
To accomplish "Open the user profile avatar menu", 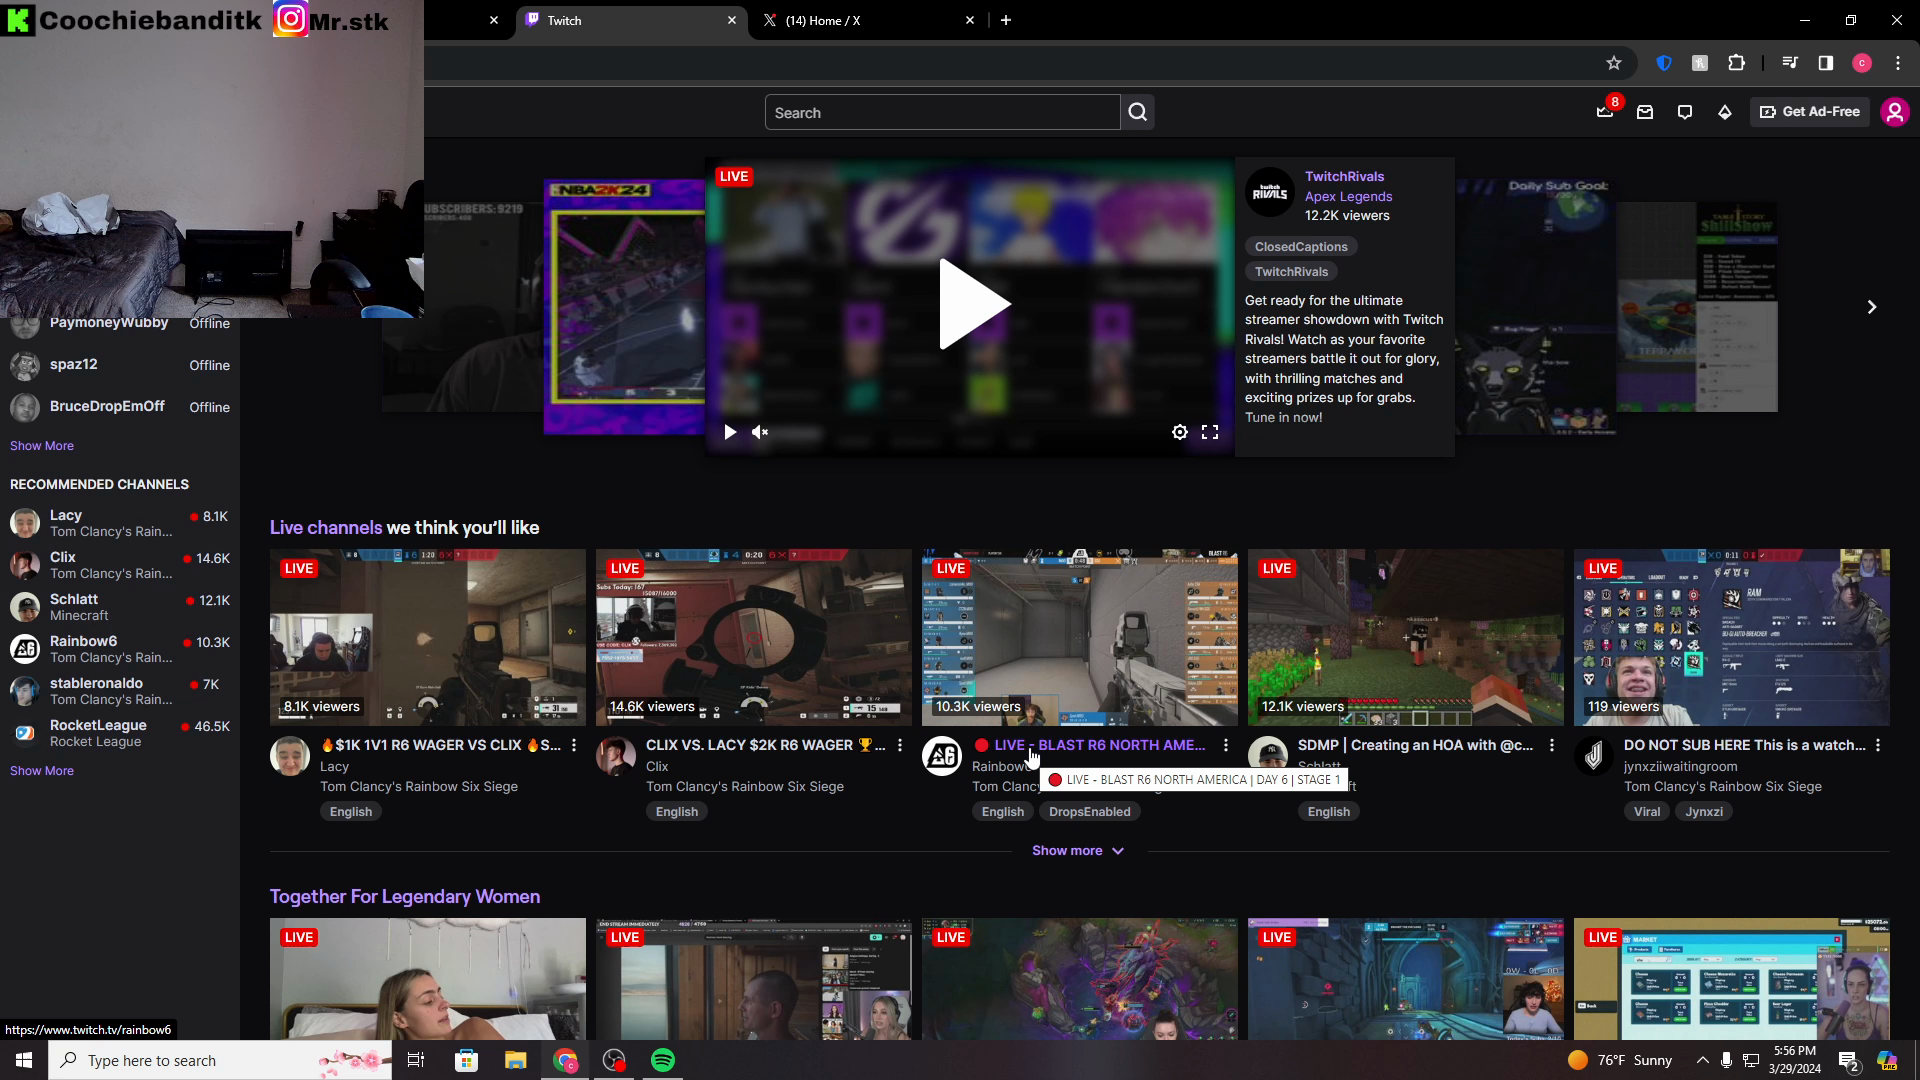I will pyautogui.click(x=1895, y=112).
